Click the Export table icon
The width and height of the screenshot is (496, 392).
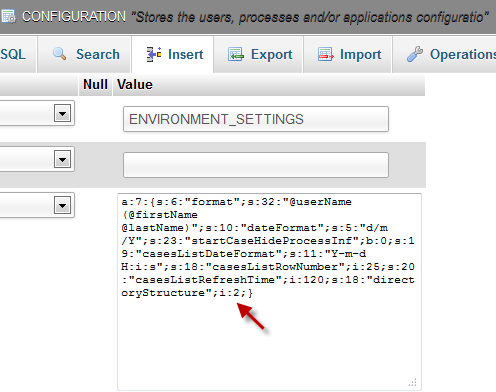(236, 54)
